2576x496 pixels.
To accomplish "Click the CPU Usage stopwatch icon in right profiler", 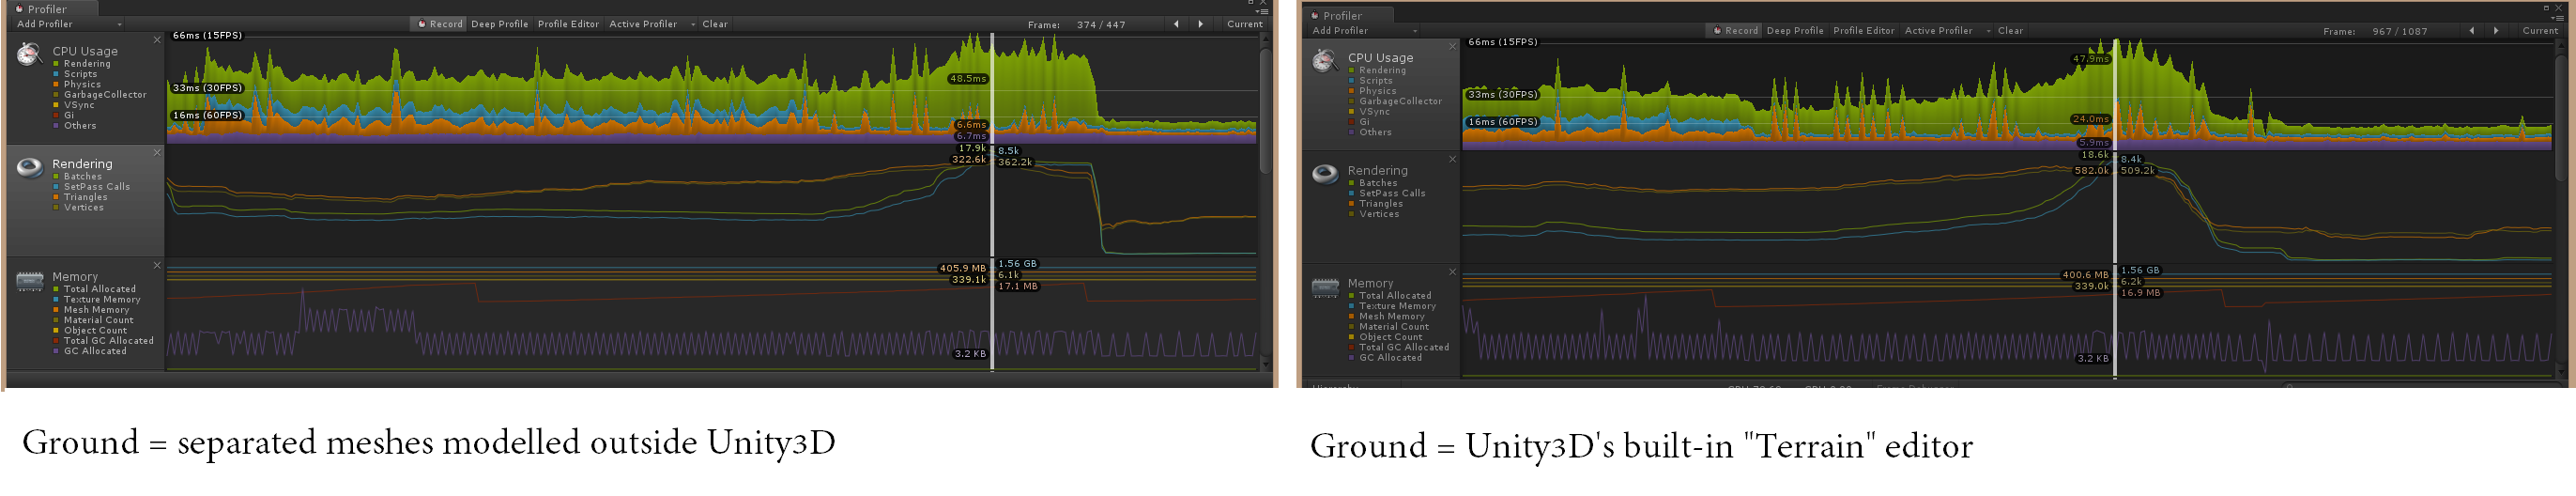I will point(1324,62).
